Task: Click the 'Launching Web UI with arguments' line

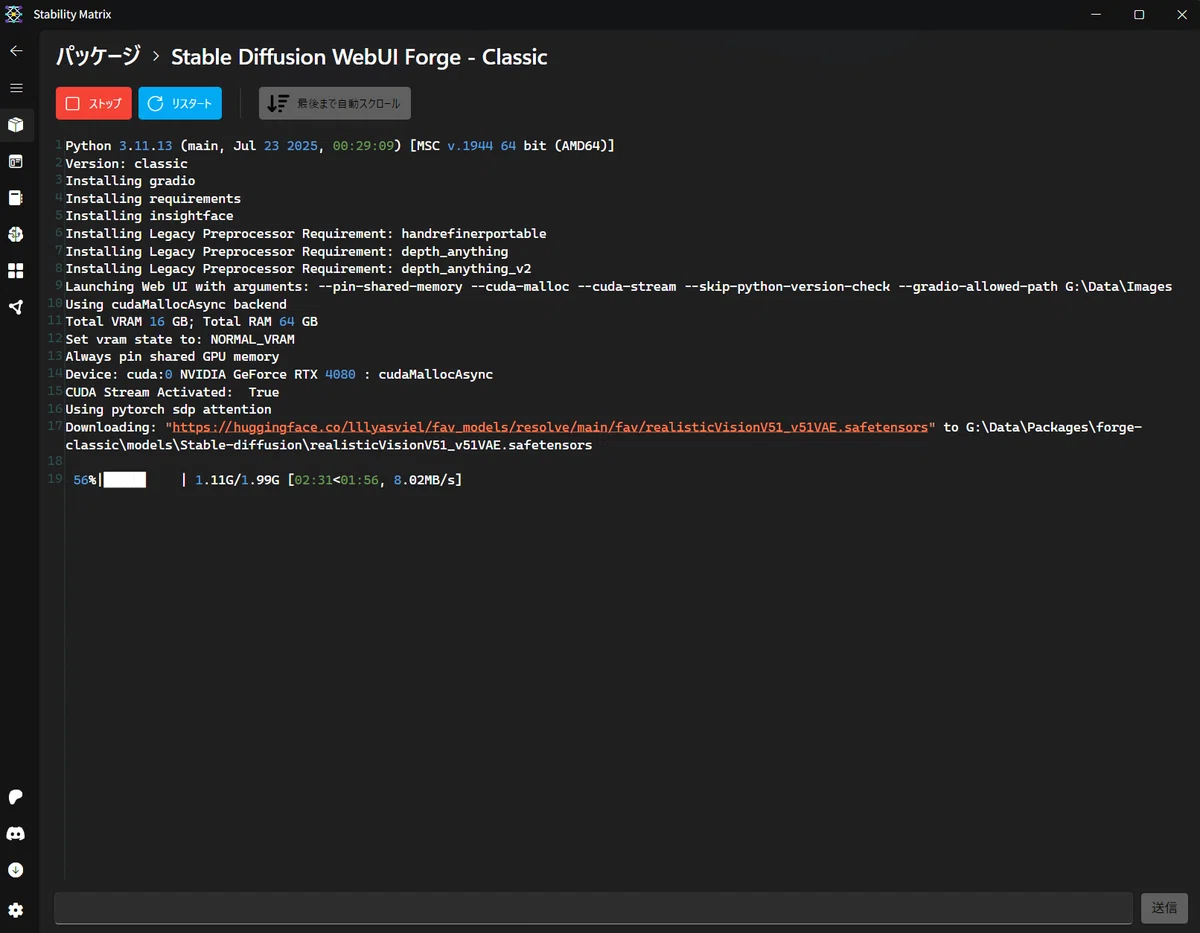Action: click(x=618, y=287)
